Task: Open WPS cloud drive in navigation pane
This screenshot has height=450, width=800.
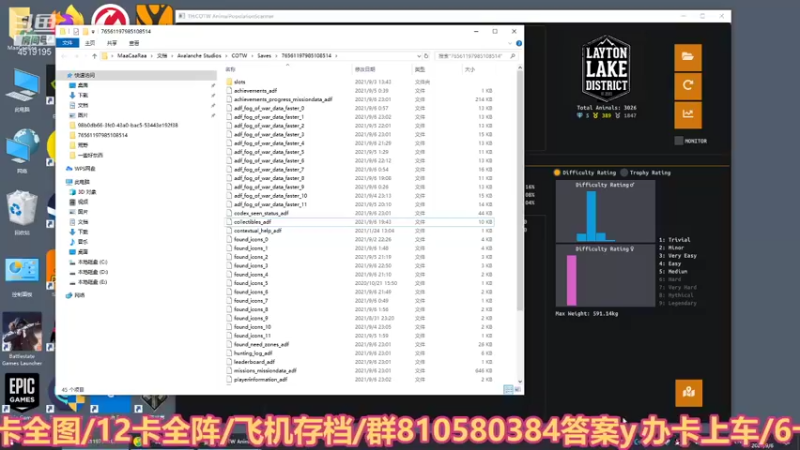Action: click(85, 168)
